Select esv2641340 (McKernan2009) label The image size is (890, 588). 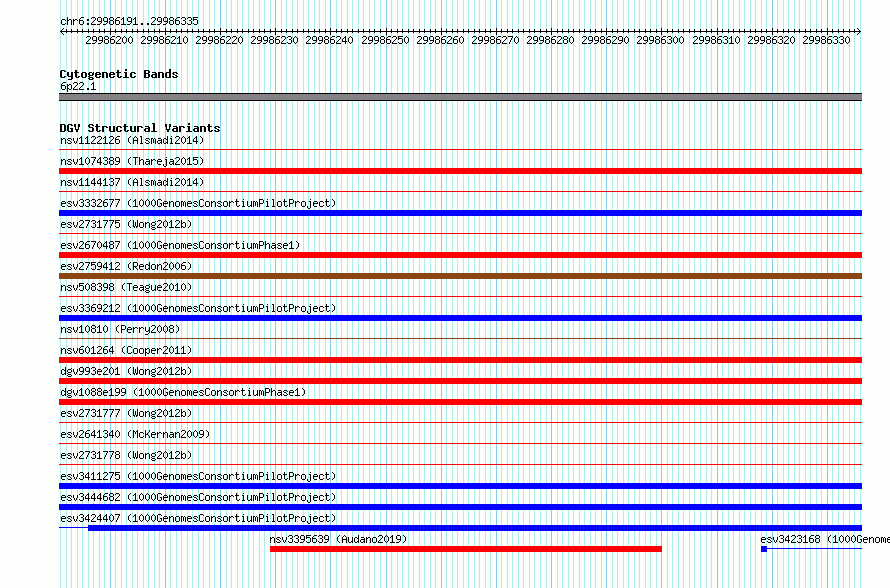pyautogui.click(x=135, y=434)
